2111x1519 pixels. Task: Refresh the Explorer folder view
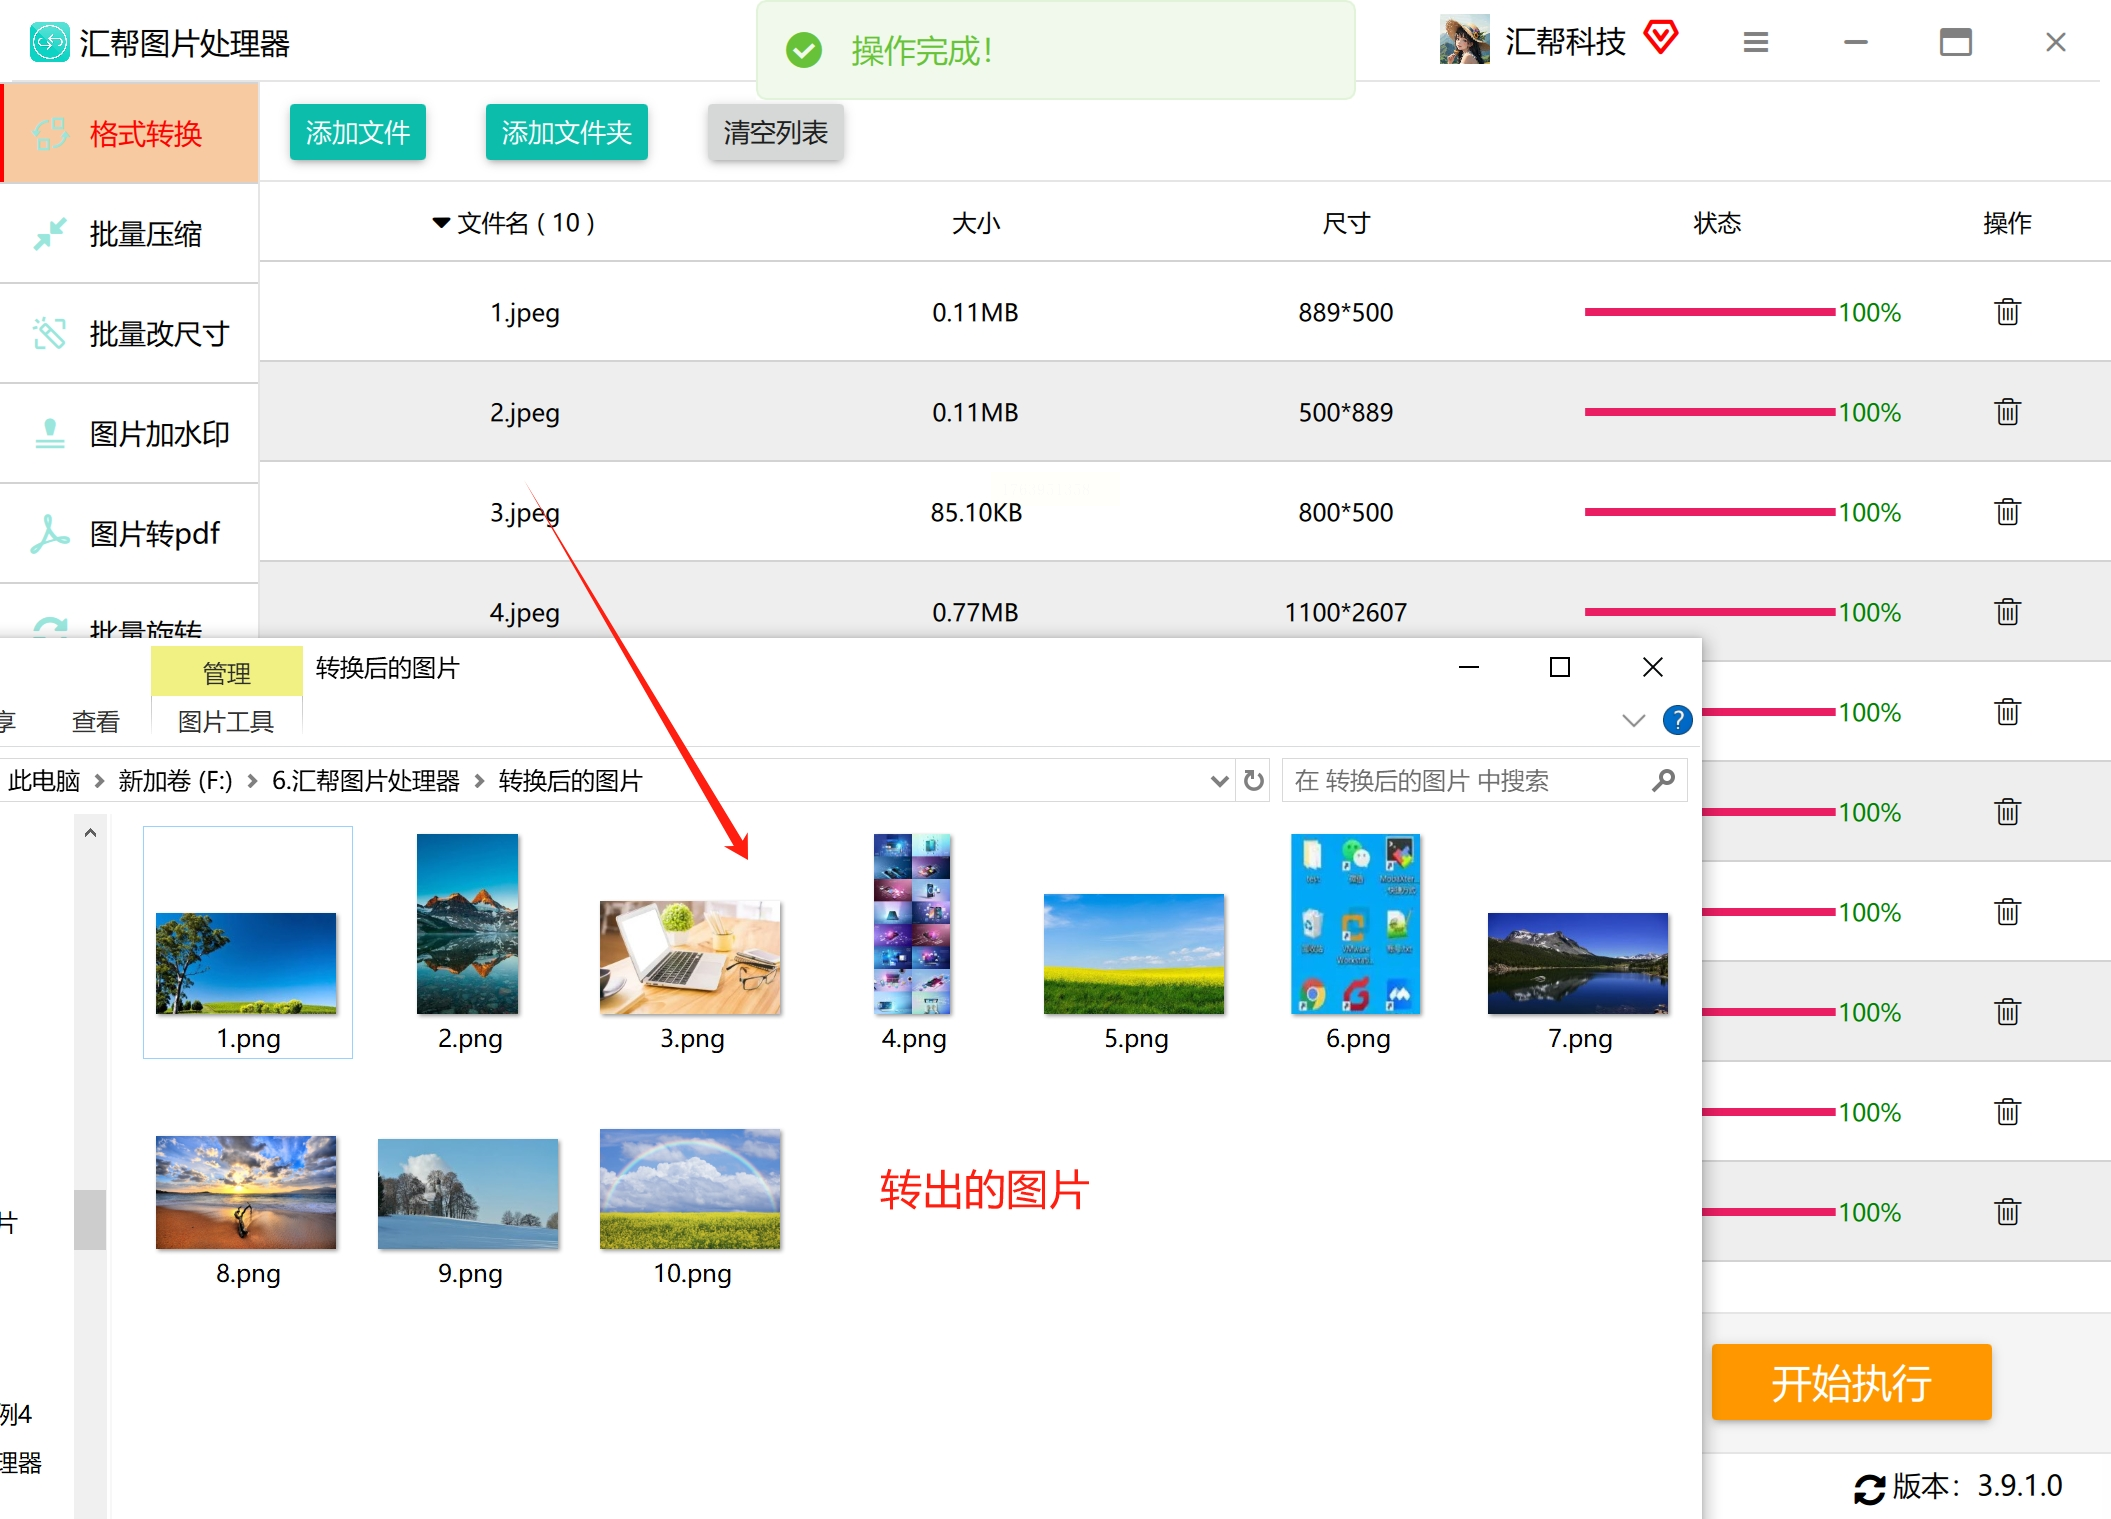[x=1254, y=780]
